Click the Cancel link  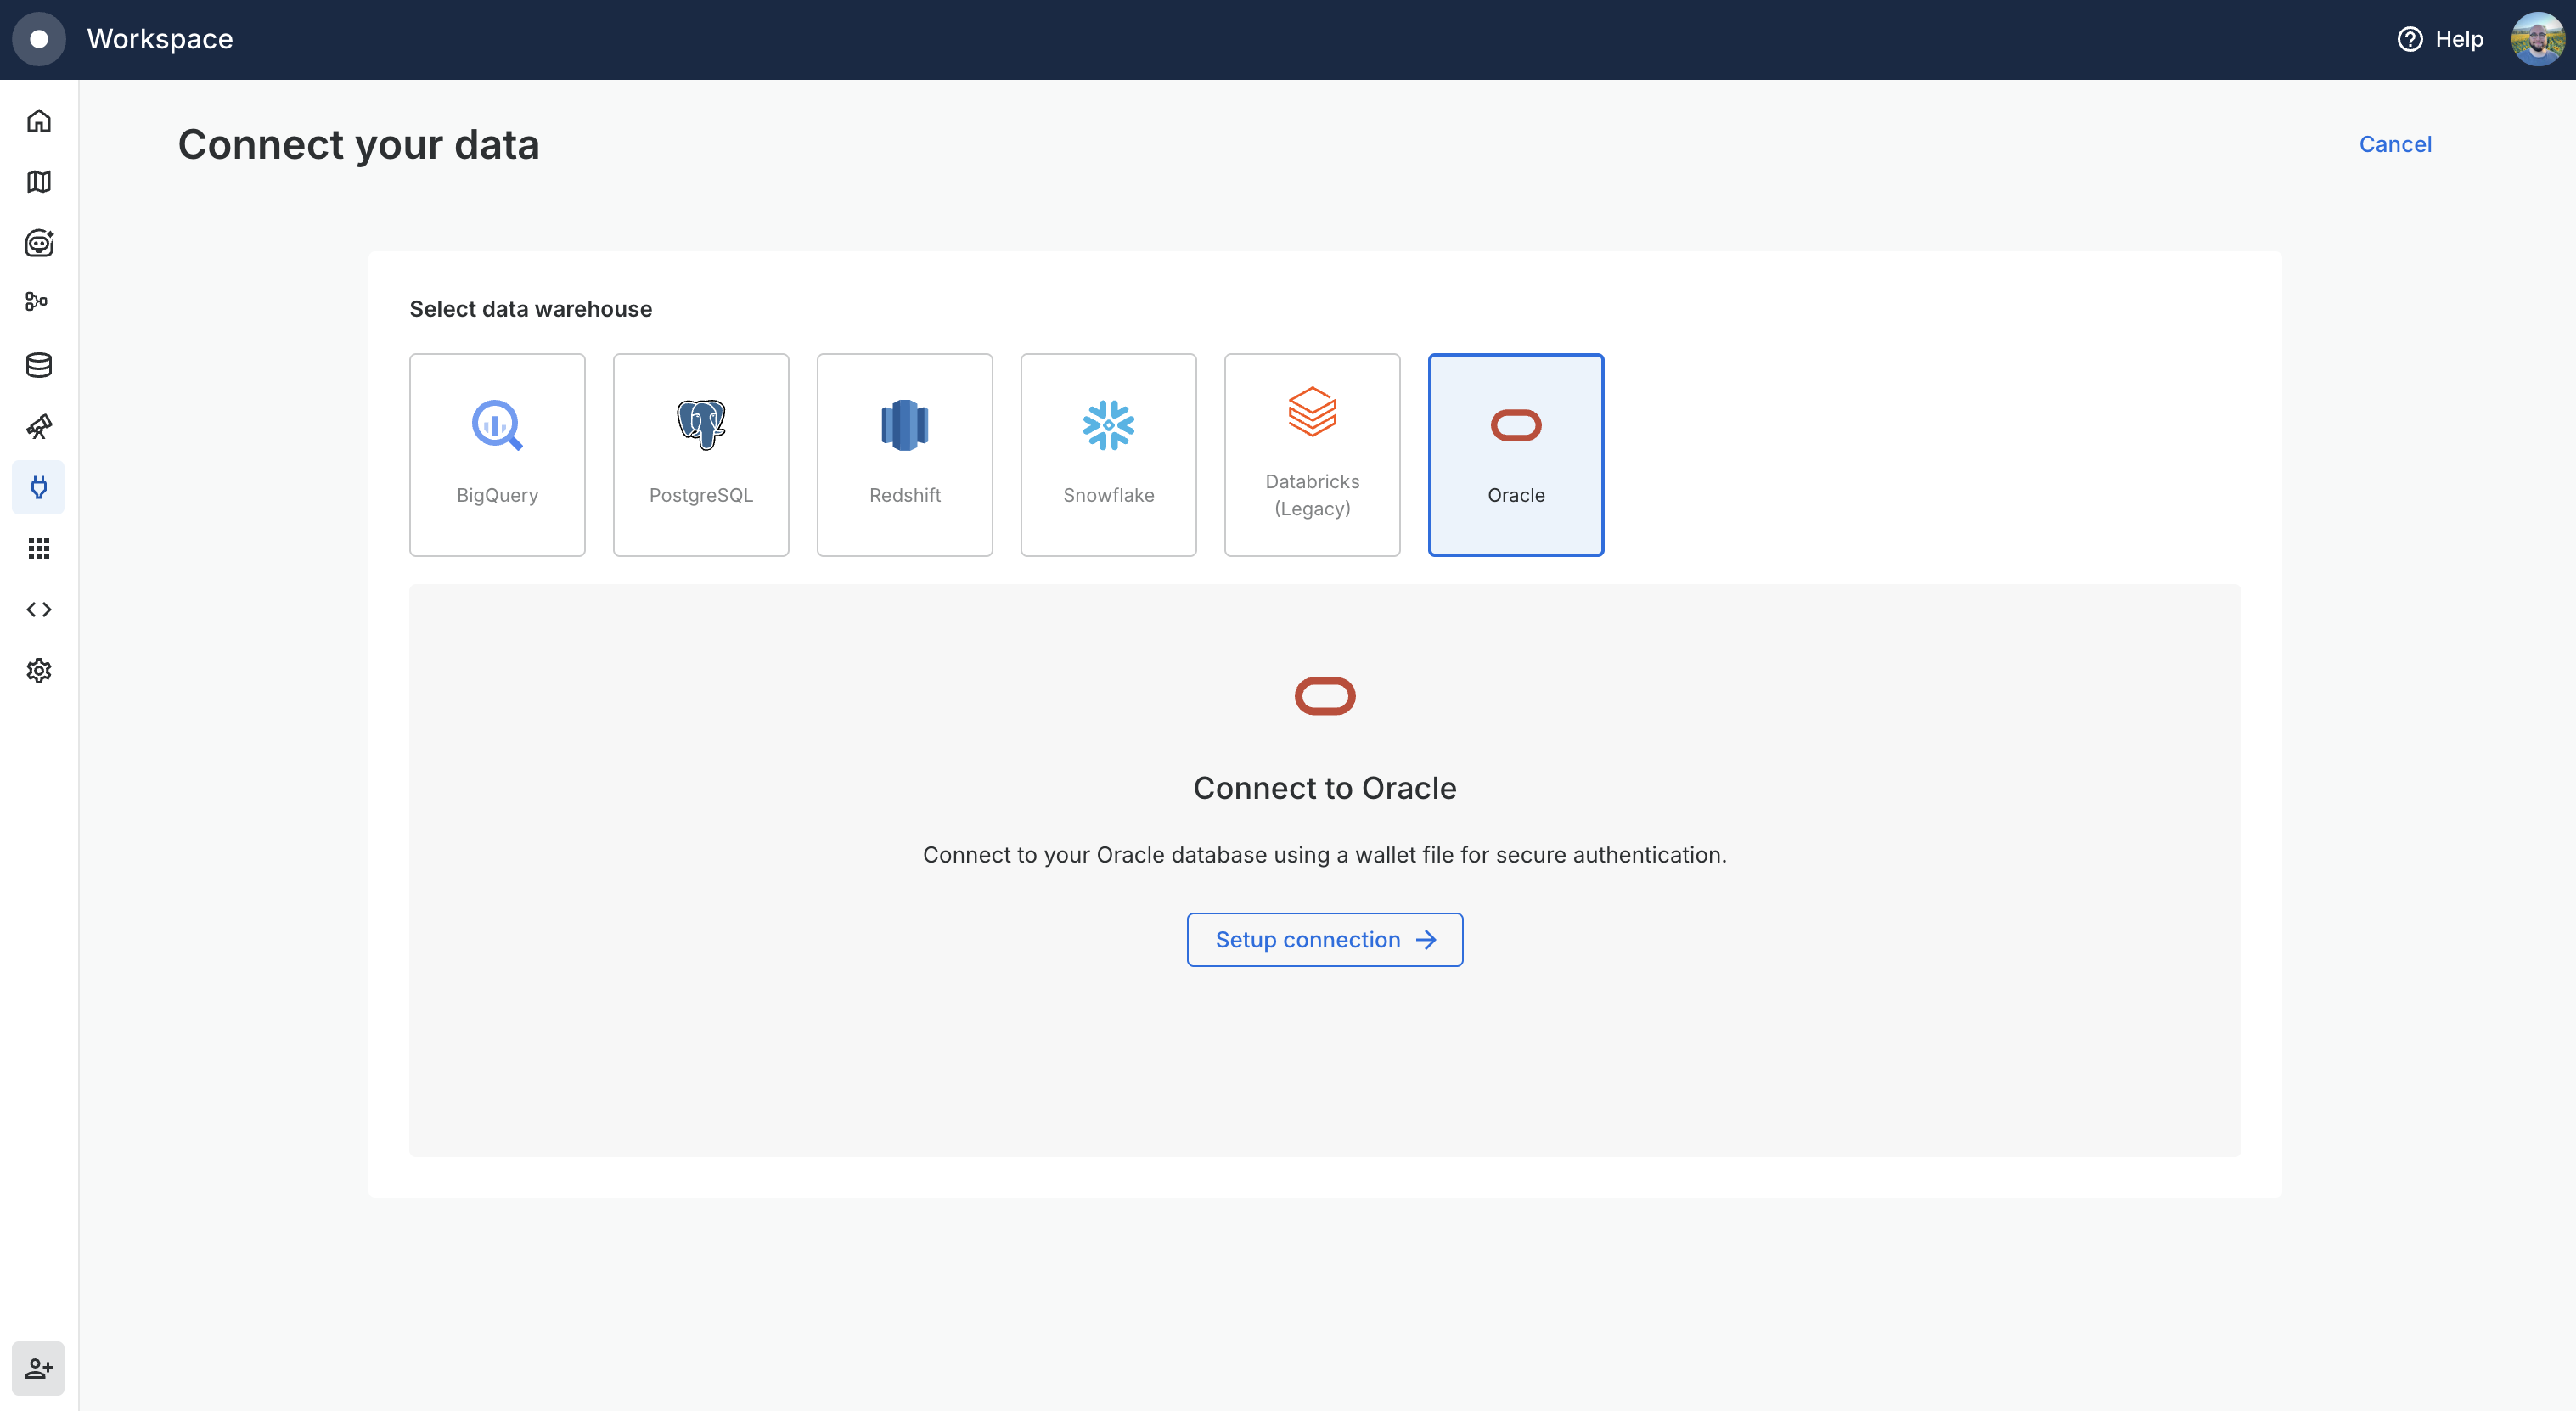coord(2394,144)
